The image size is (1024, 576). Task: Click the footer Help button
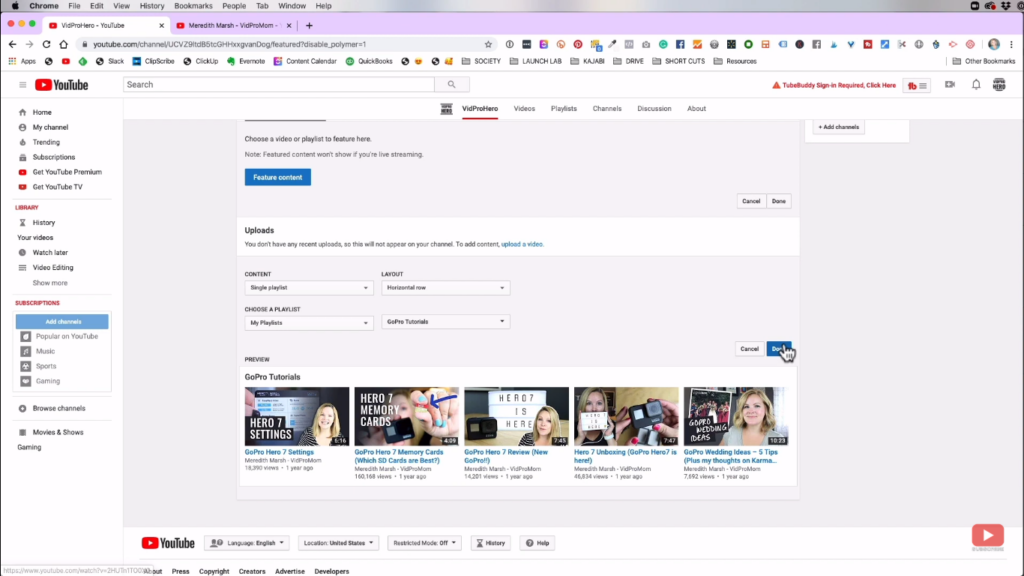coord(537,543)
